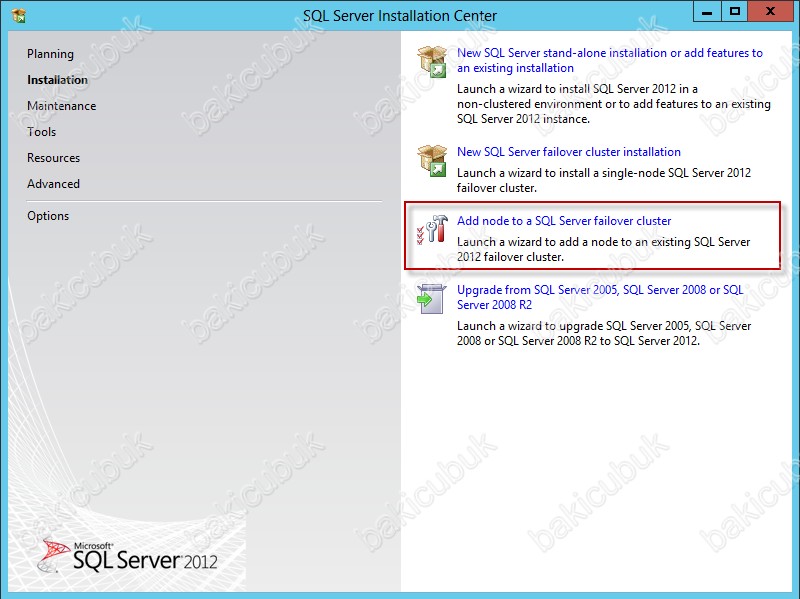This screenshot has width=800, height=599.
Task: Minimize the SQL Server Installation Center window
Action: point(707,12)
